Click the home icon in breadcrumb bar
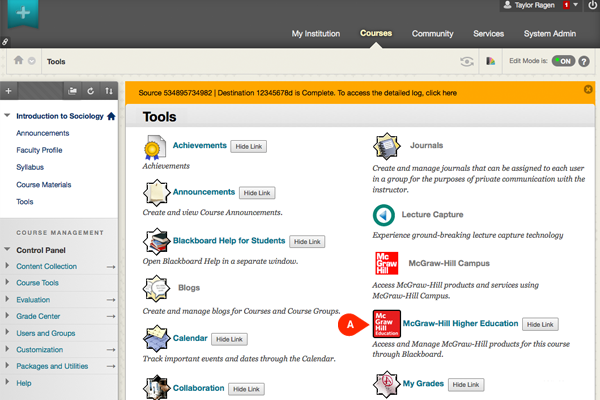 tap(19, 61)
